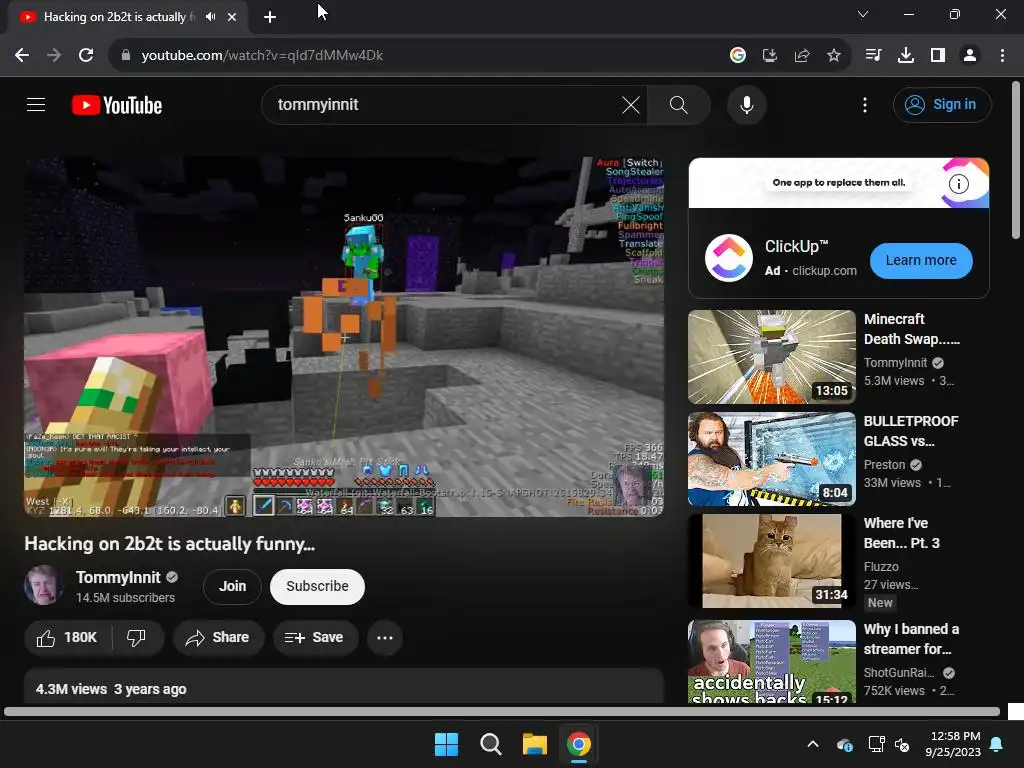Image resolution: width=1024 pixels, height=768 pixels.
Task: Go to the YouTube home logo
Action: pyautogui.click(x=117, y=105)
